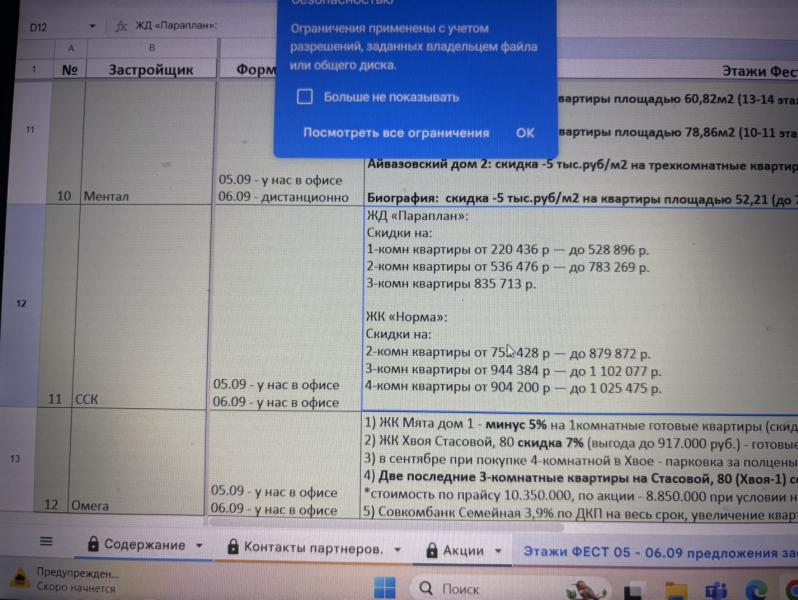Click the ЖД «Параплан»: offers cell
This screenshot has width=798, height=600.
pos(580,309)
